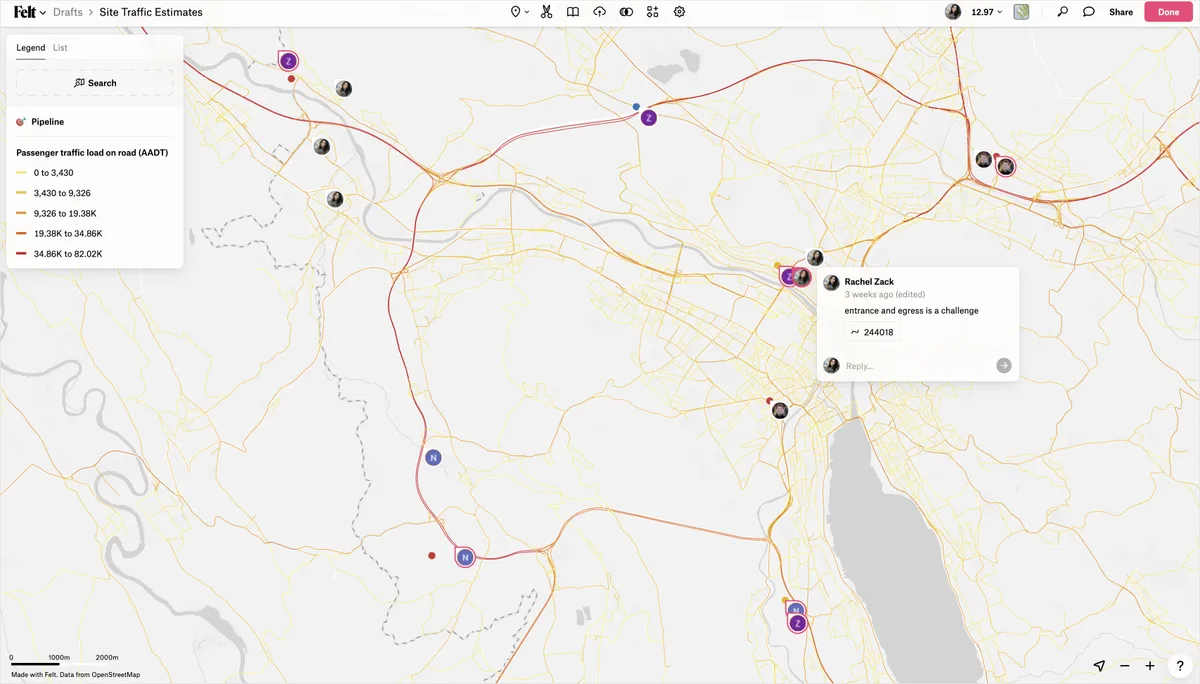Open the comments speech bubble icon
This screenshot has width=1200, height=684.
tap(1089, 12)
